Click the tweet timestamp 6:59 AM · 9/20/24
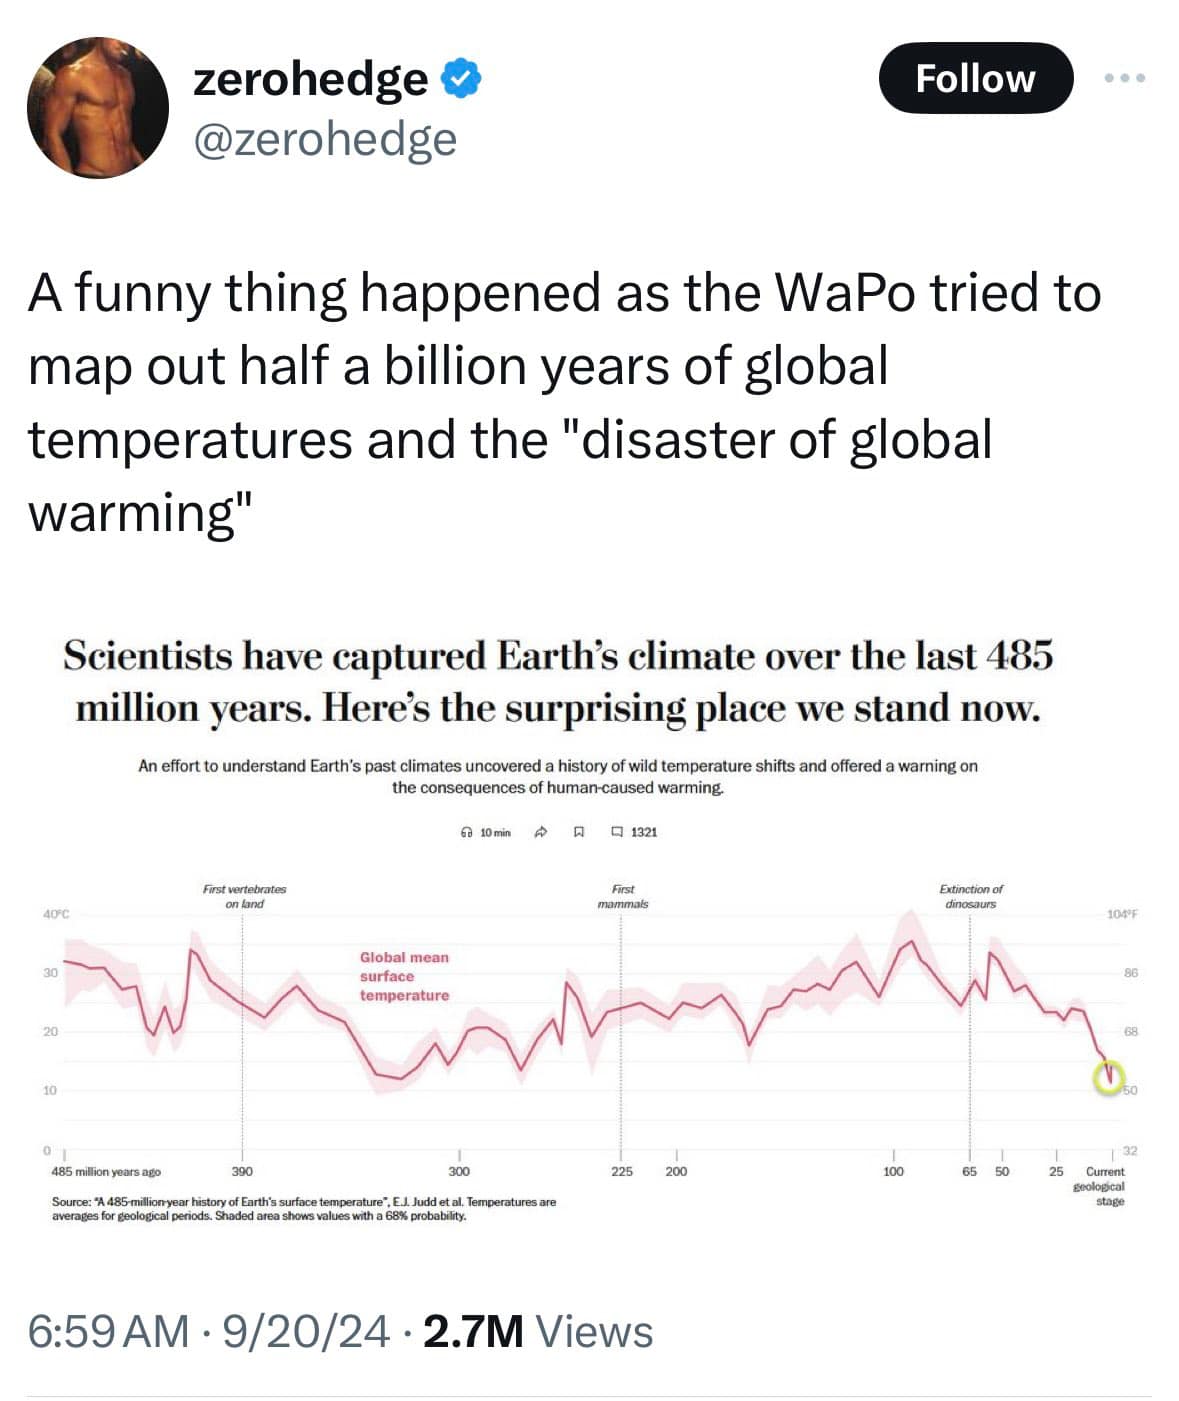Image resolution: width=1179 pixels, height=1401 pixels. [209, 1331]
